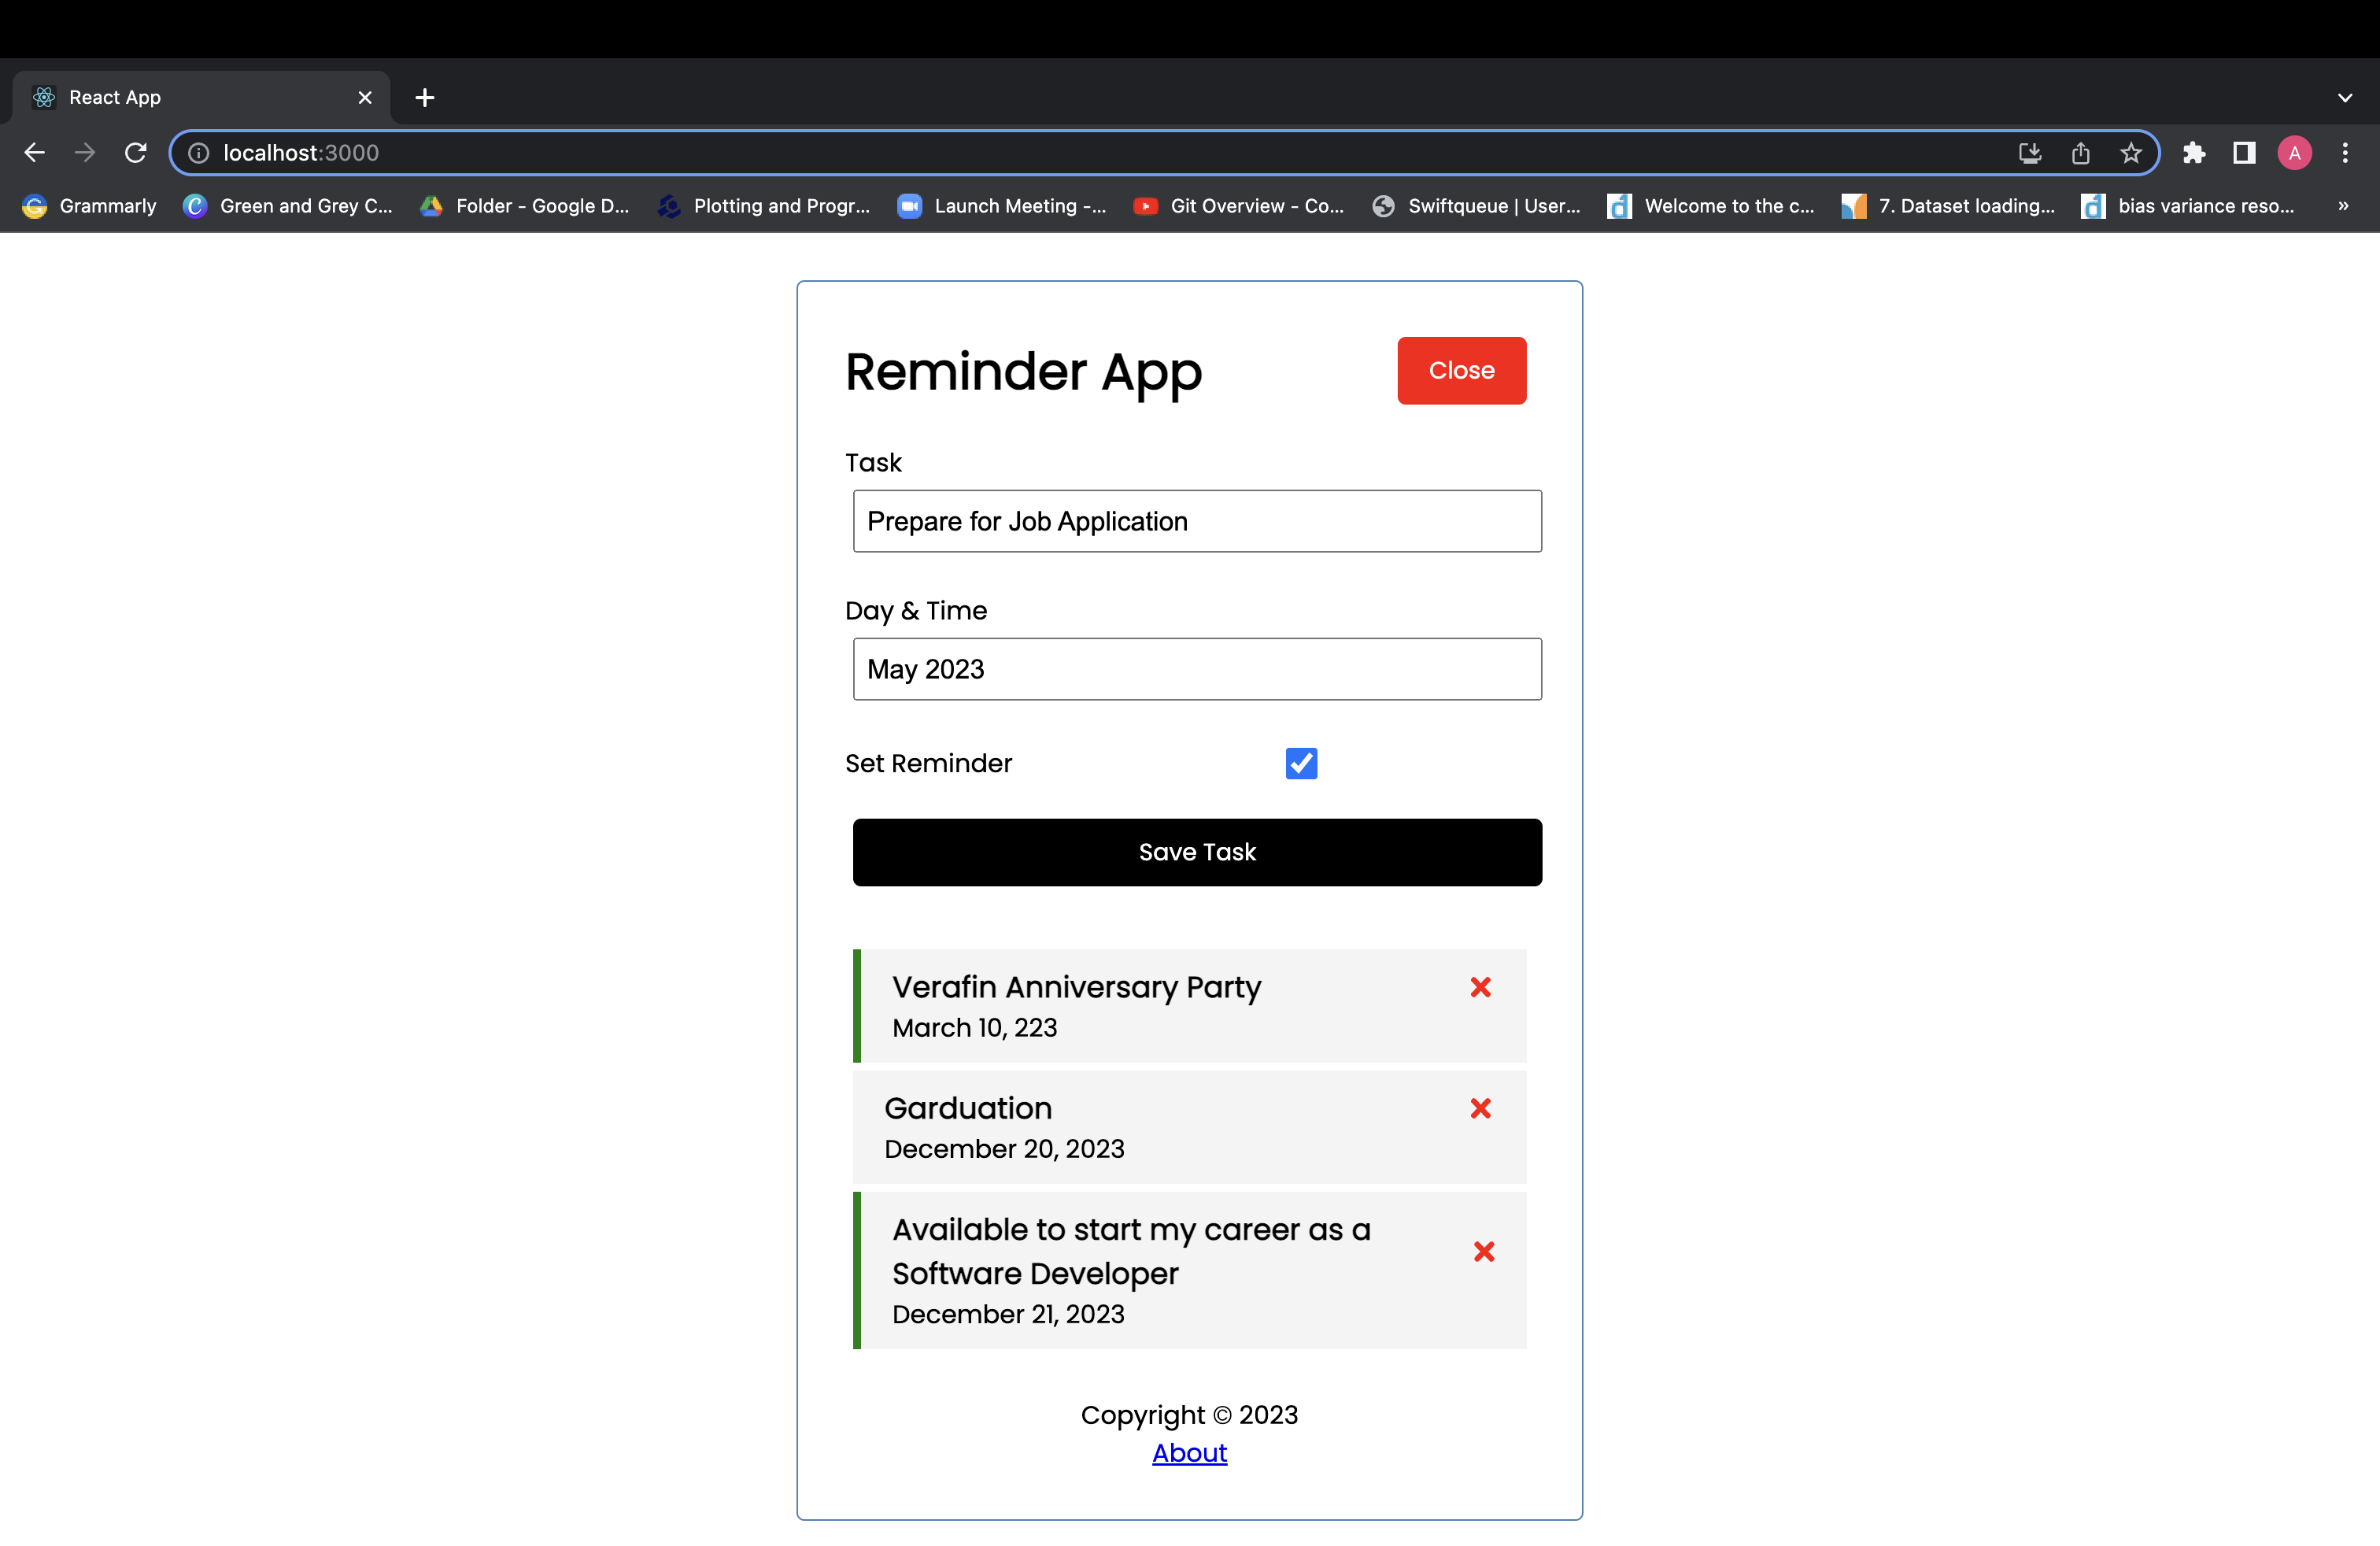Image resolution: width=2380 pixels, height=1546 pixels.
Task: Install app icon in address bar
Action: coord(2029,152)
